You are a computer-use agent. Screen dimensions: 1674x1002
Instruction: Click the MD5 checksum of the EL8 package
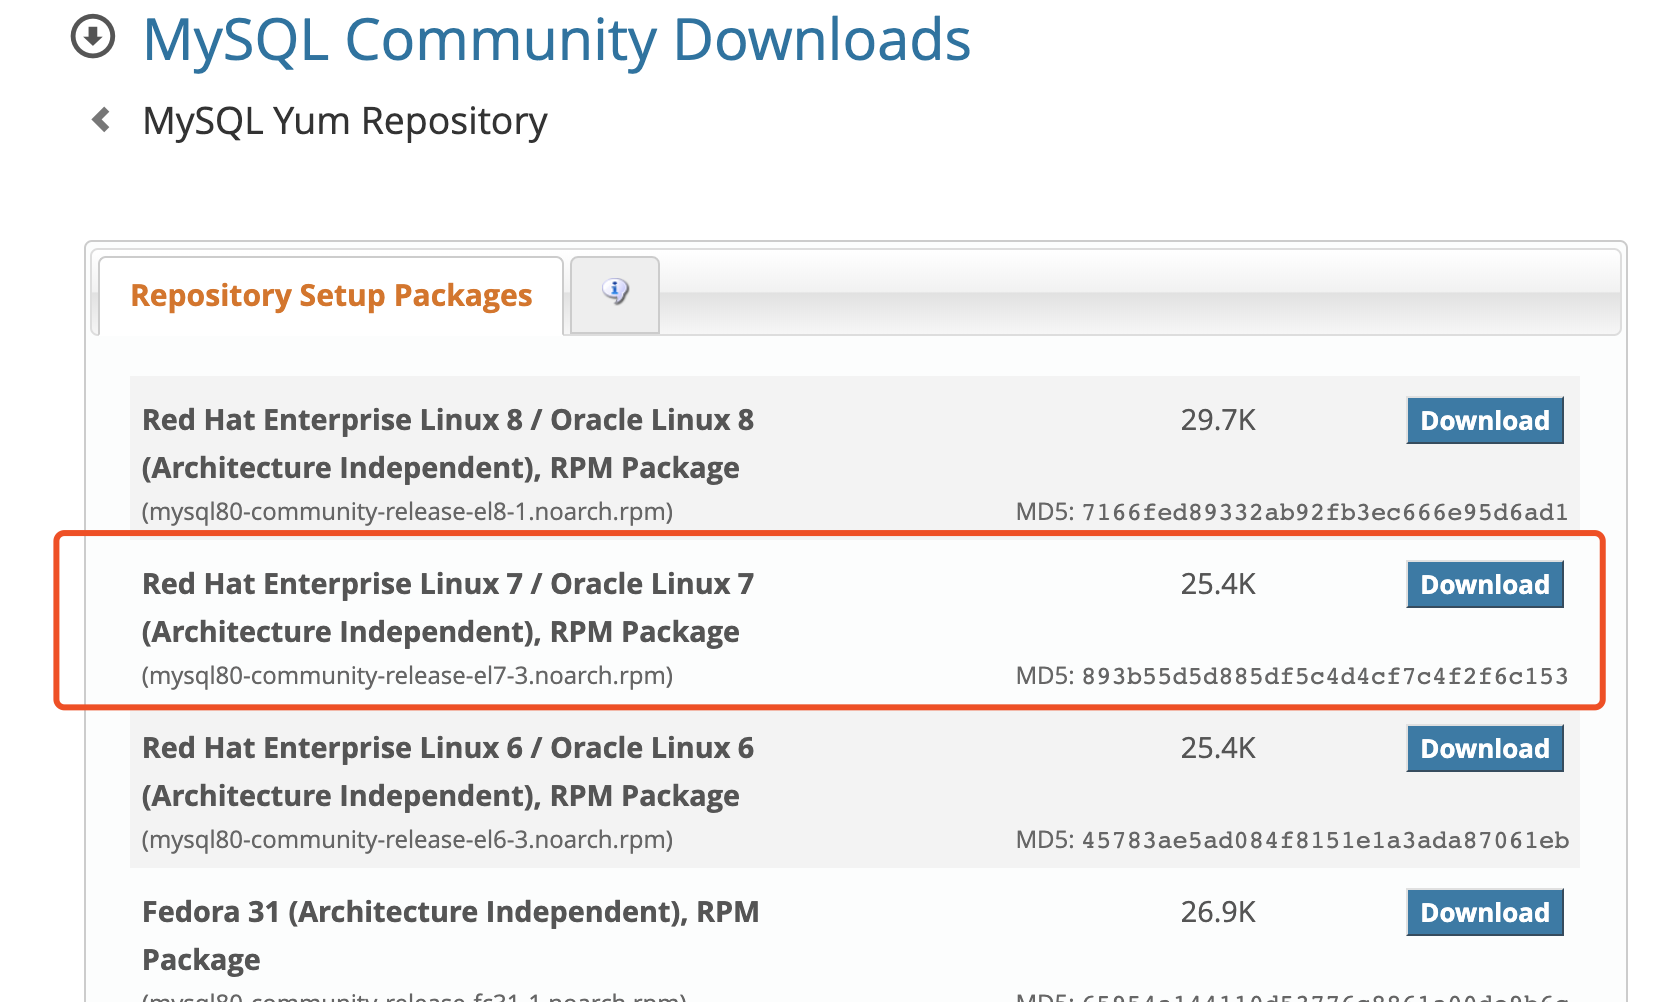(1292, 511)
